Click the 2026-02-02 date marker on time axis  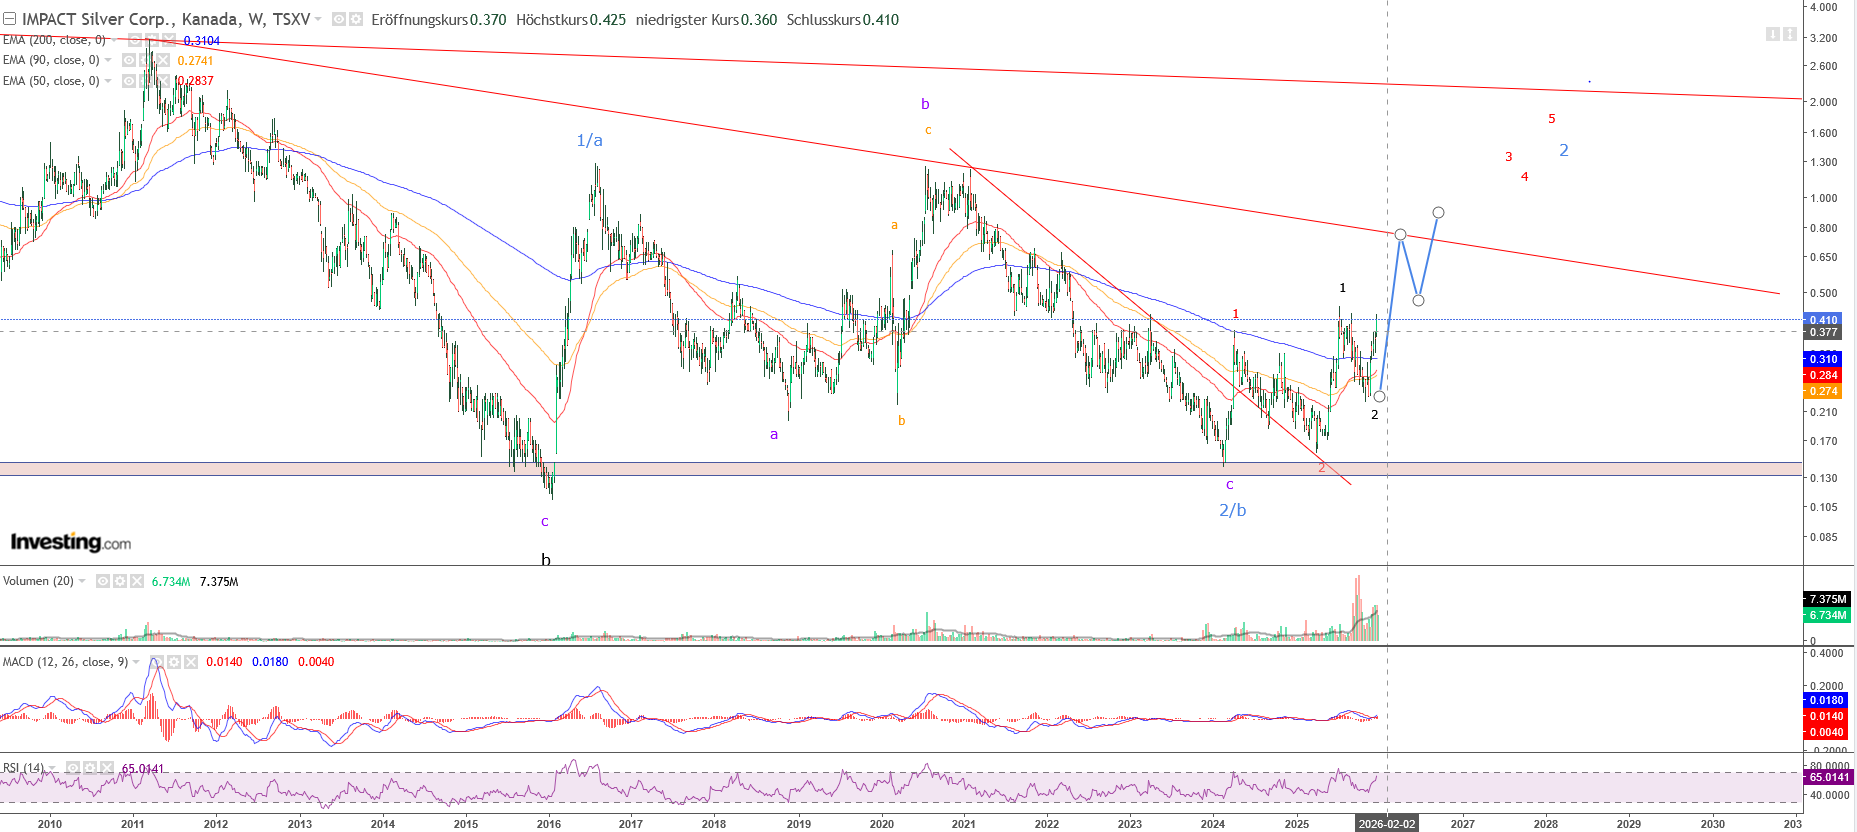click(1386, 824)
